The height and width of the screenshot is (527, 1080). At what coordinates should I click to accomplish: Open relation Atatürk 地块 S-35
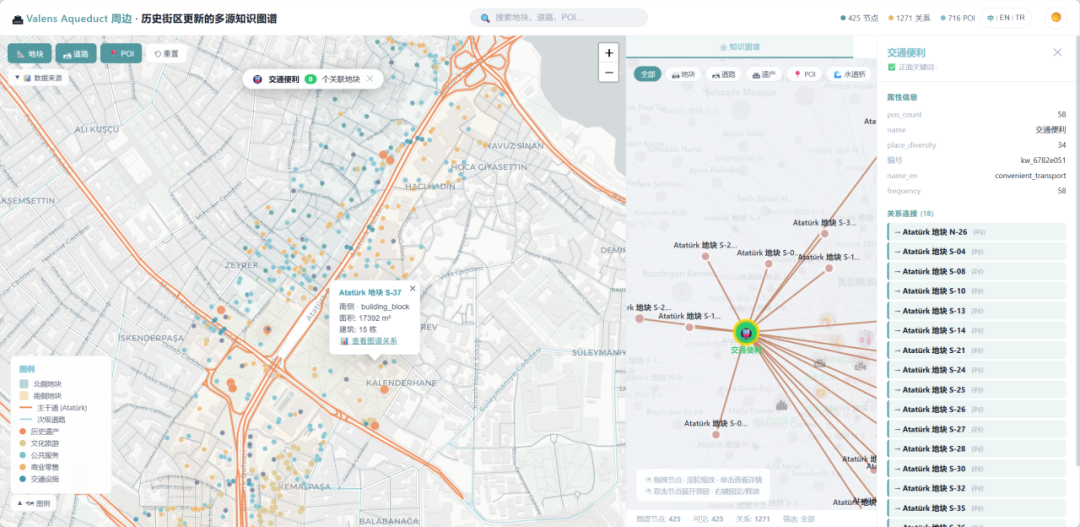pyautogui.click(x=976, y=508)
